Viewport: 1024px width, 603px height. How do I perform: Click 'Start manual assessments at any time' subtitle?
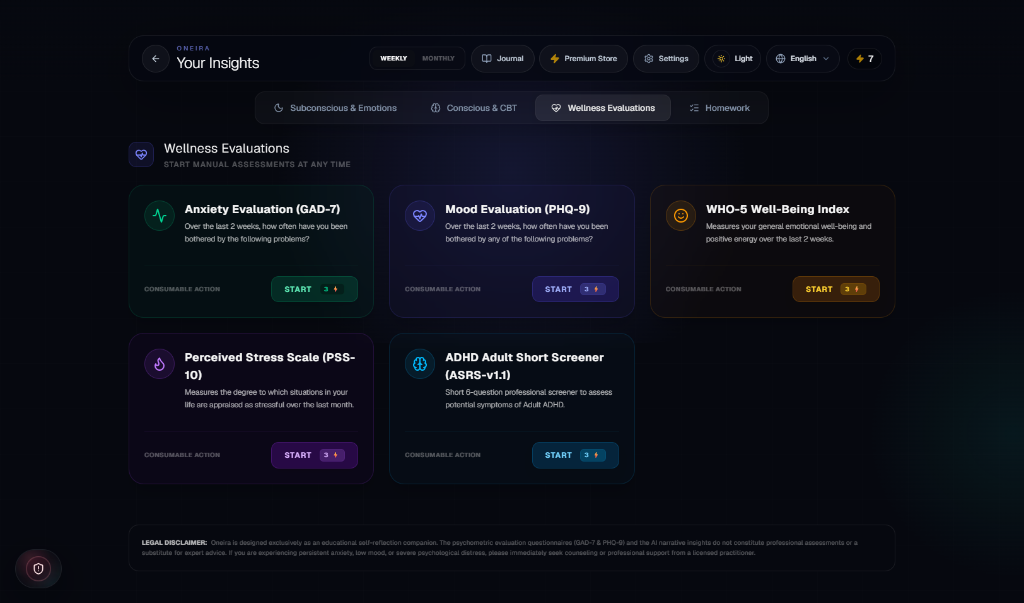257,165
